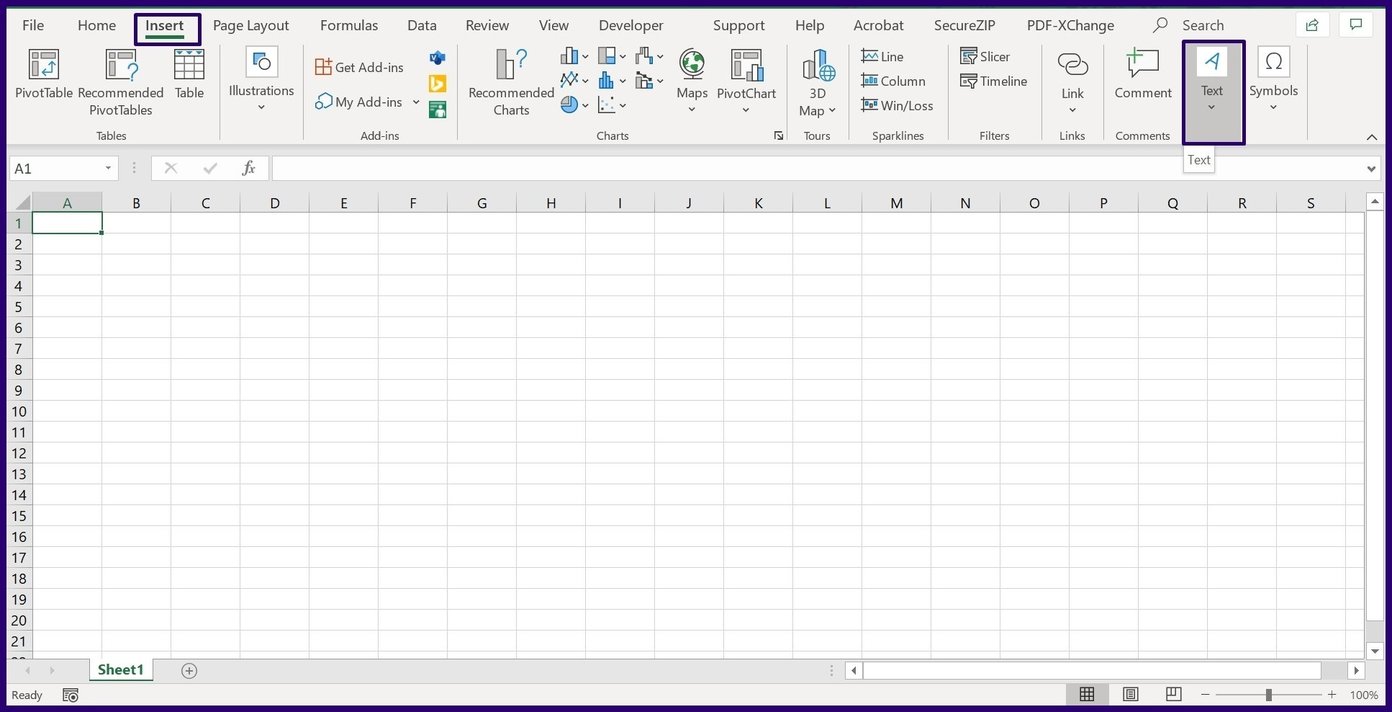Insert a Timeline filter
The image size is (1392, 712).
click(x=994, y=81)
